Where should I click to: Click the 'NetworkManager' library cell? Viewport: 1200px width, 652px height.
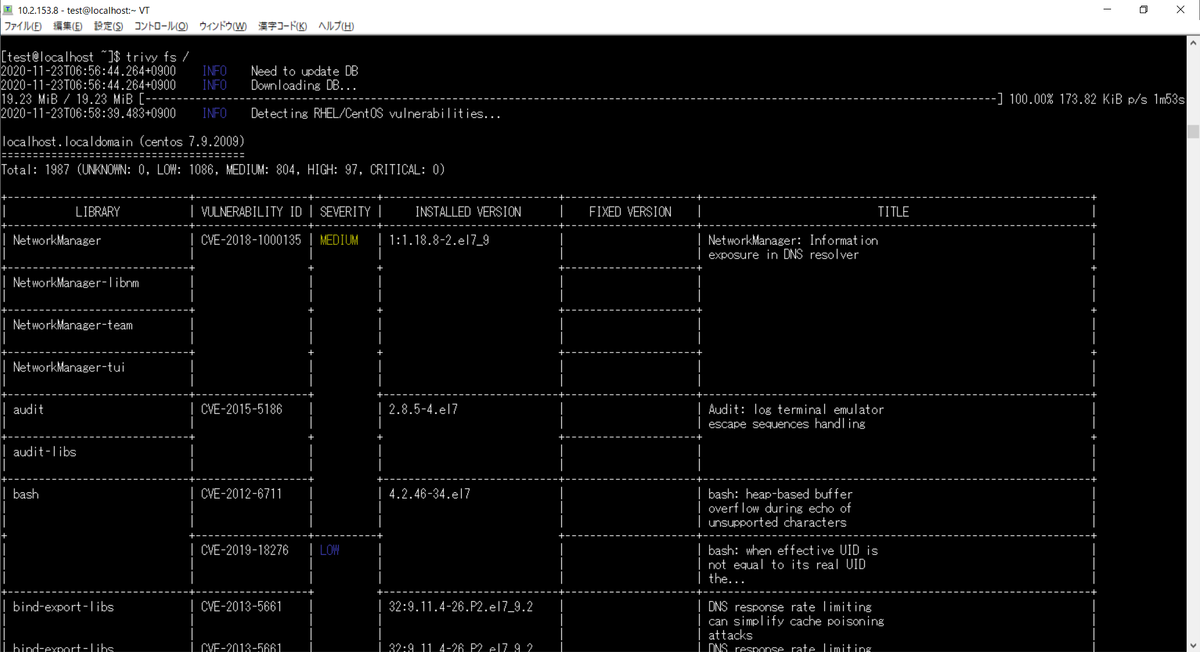click(x=57, y=240)
